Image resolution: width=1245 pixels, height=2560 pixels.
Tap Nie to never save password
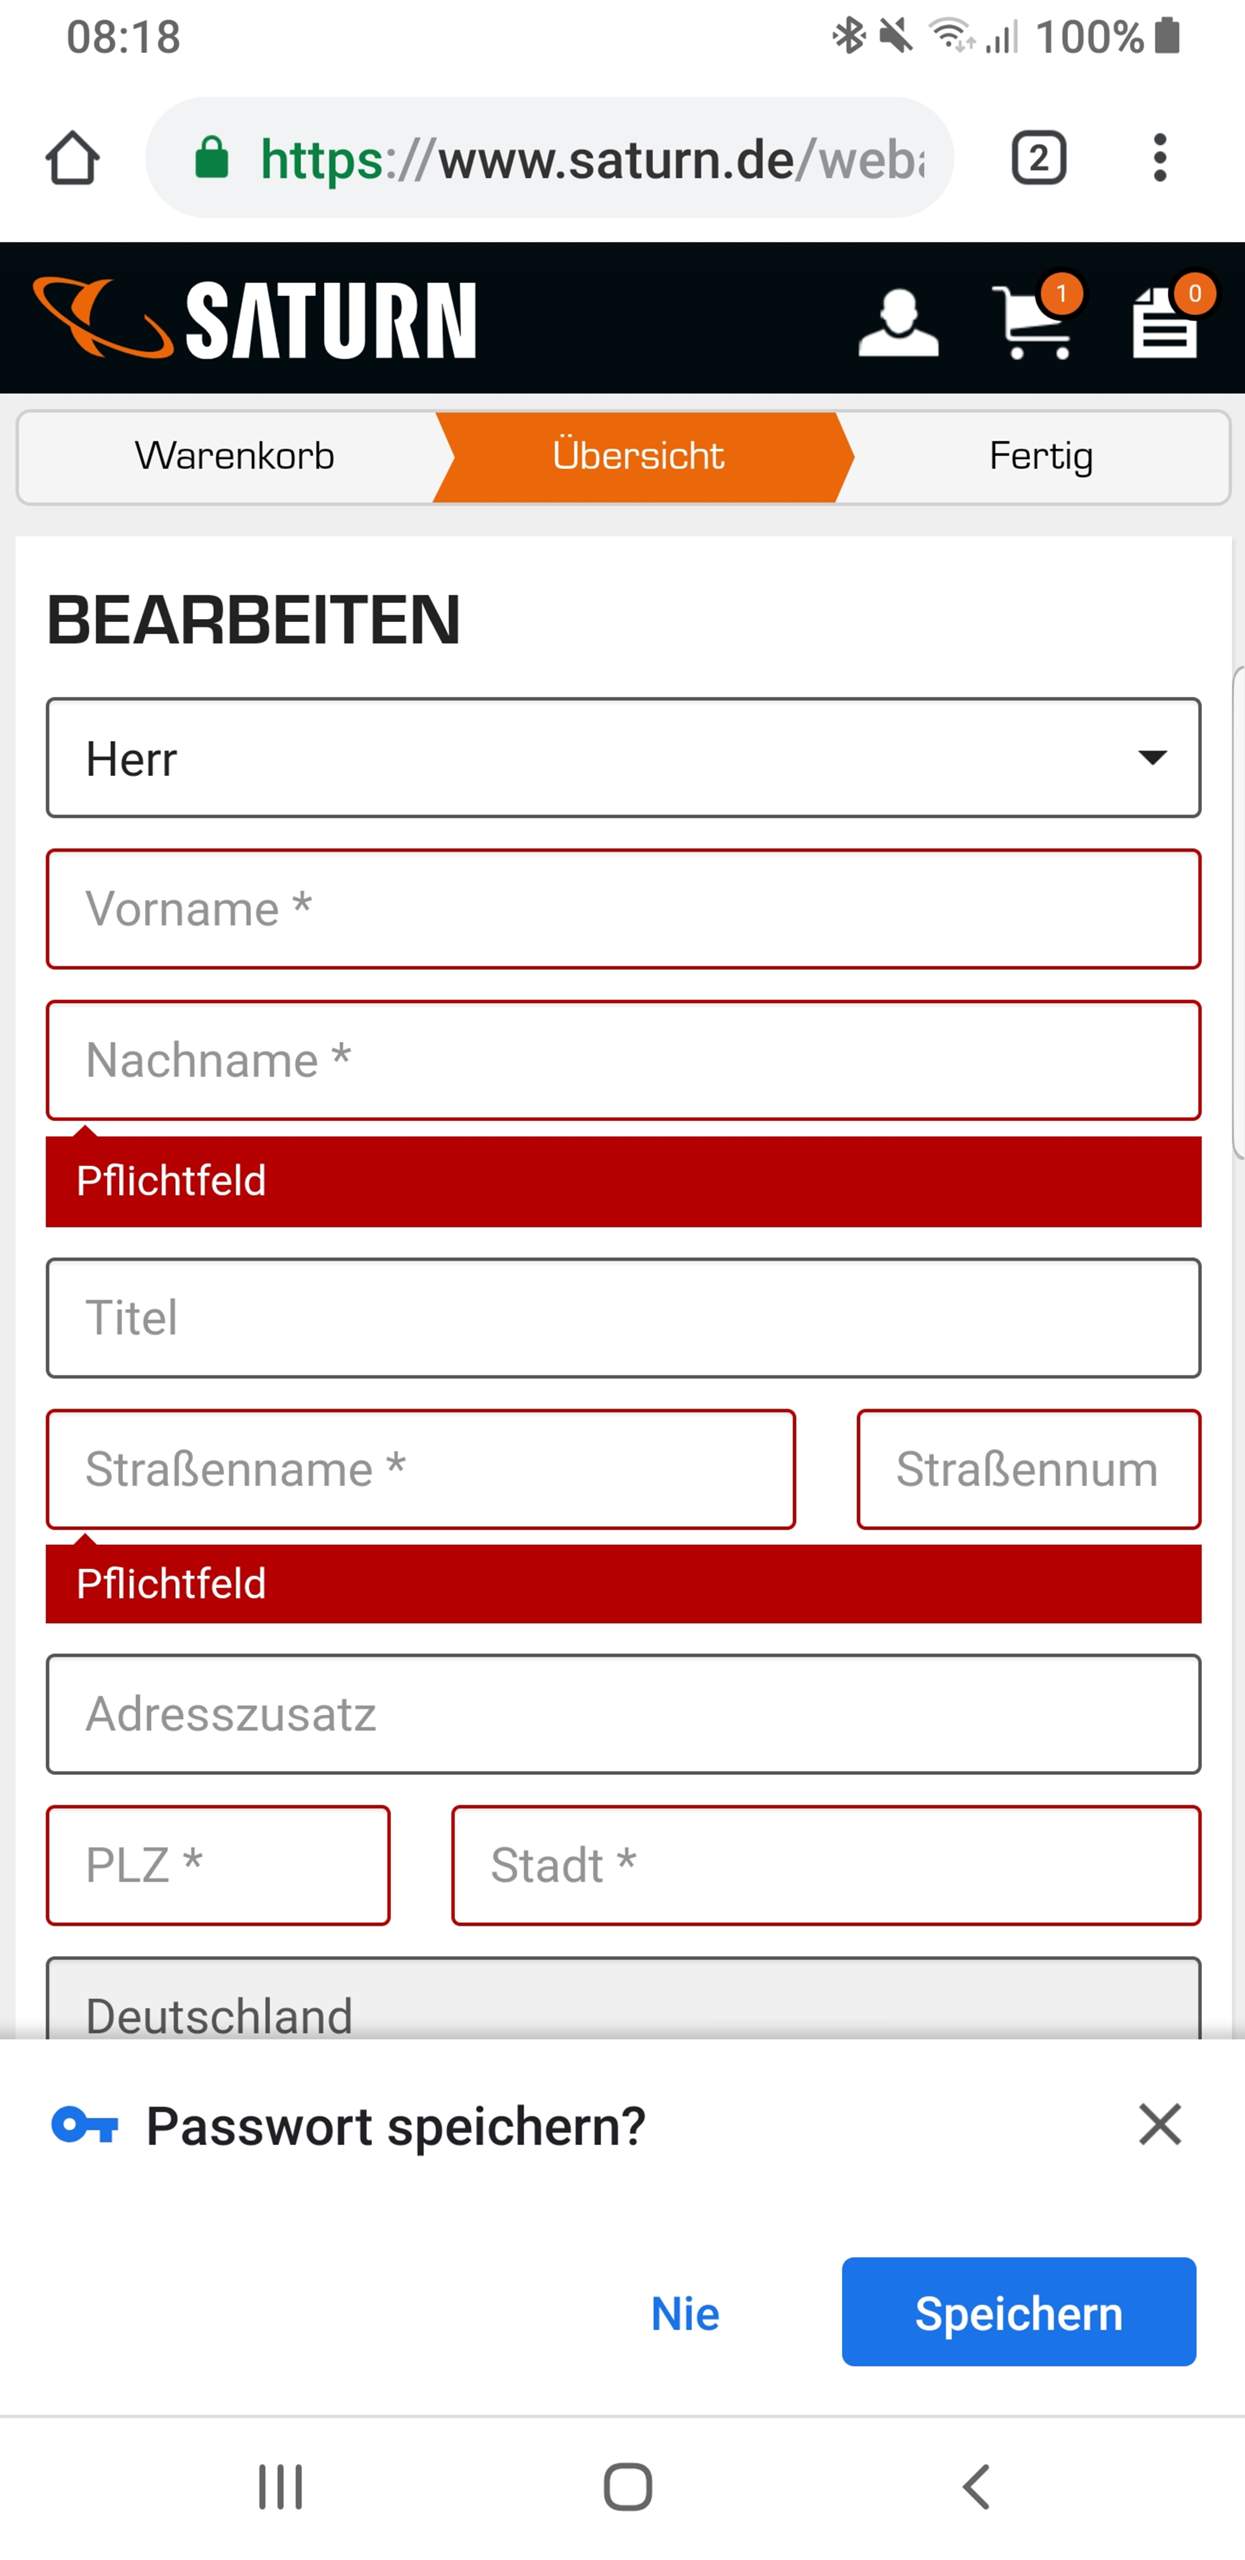pos(685,2313)
